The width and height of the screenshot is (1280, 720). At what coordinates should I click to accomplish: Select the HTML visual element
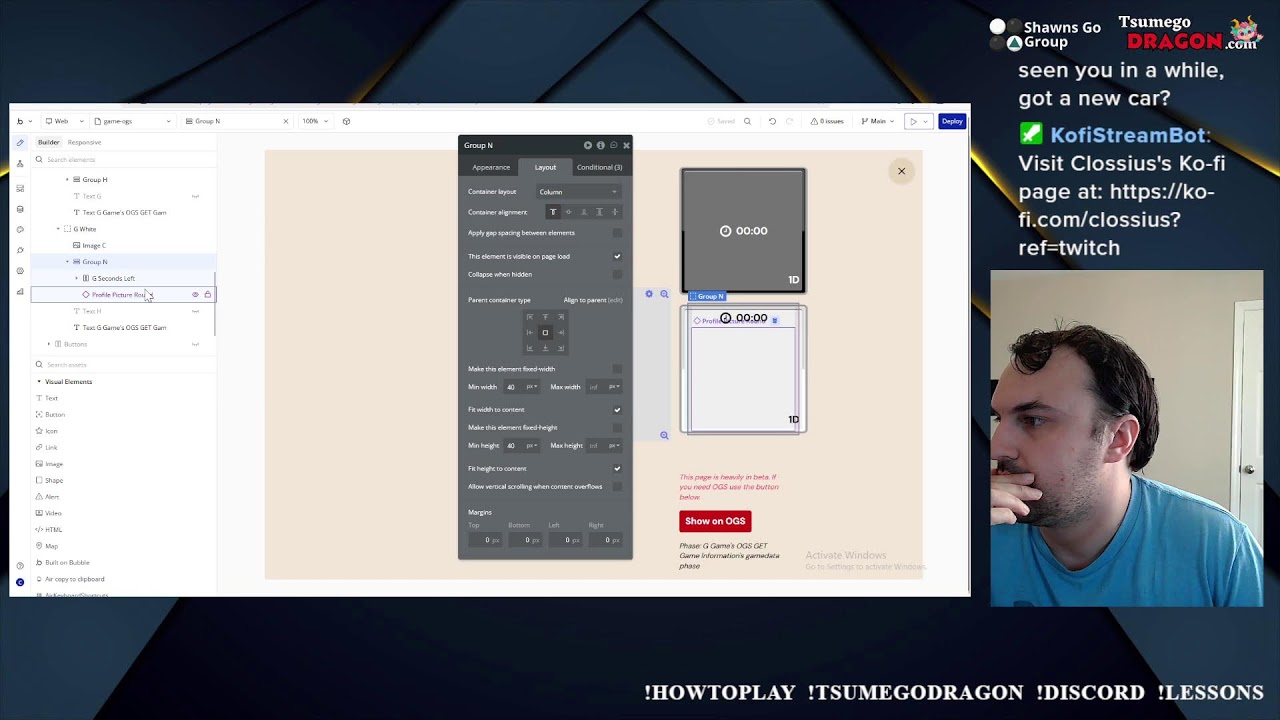tap(48, 529)
